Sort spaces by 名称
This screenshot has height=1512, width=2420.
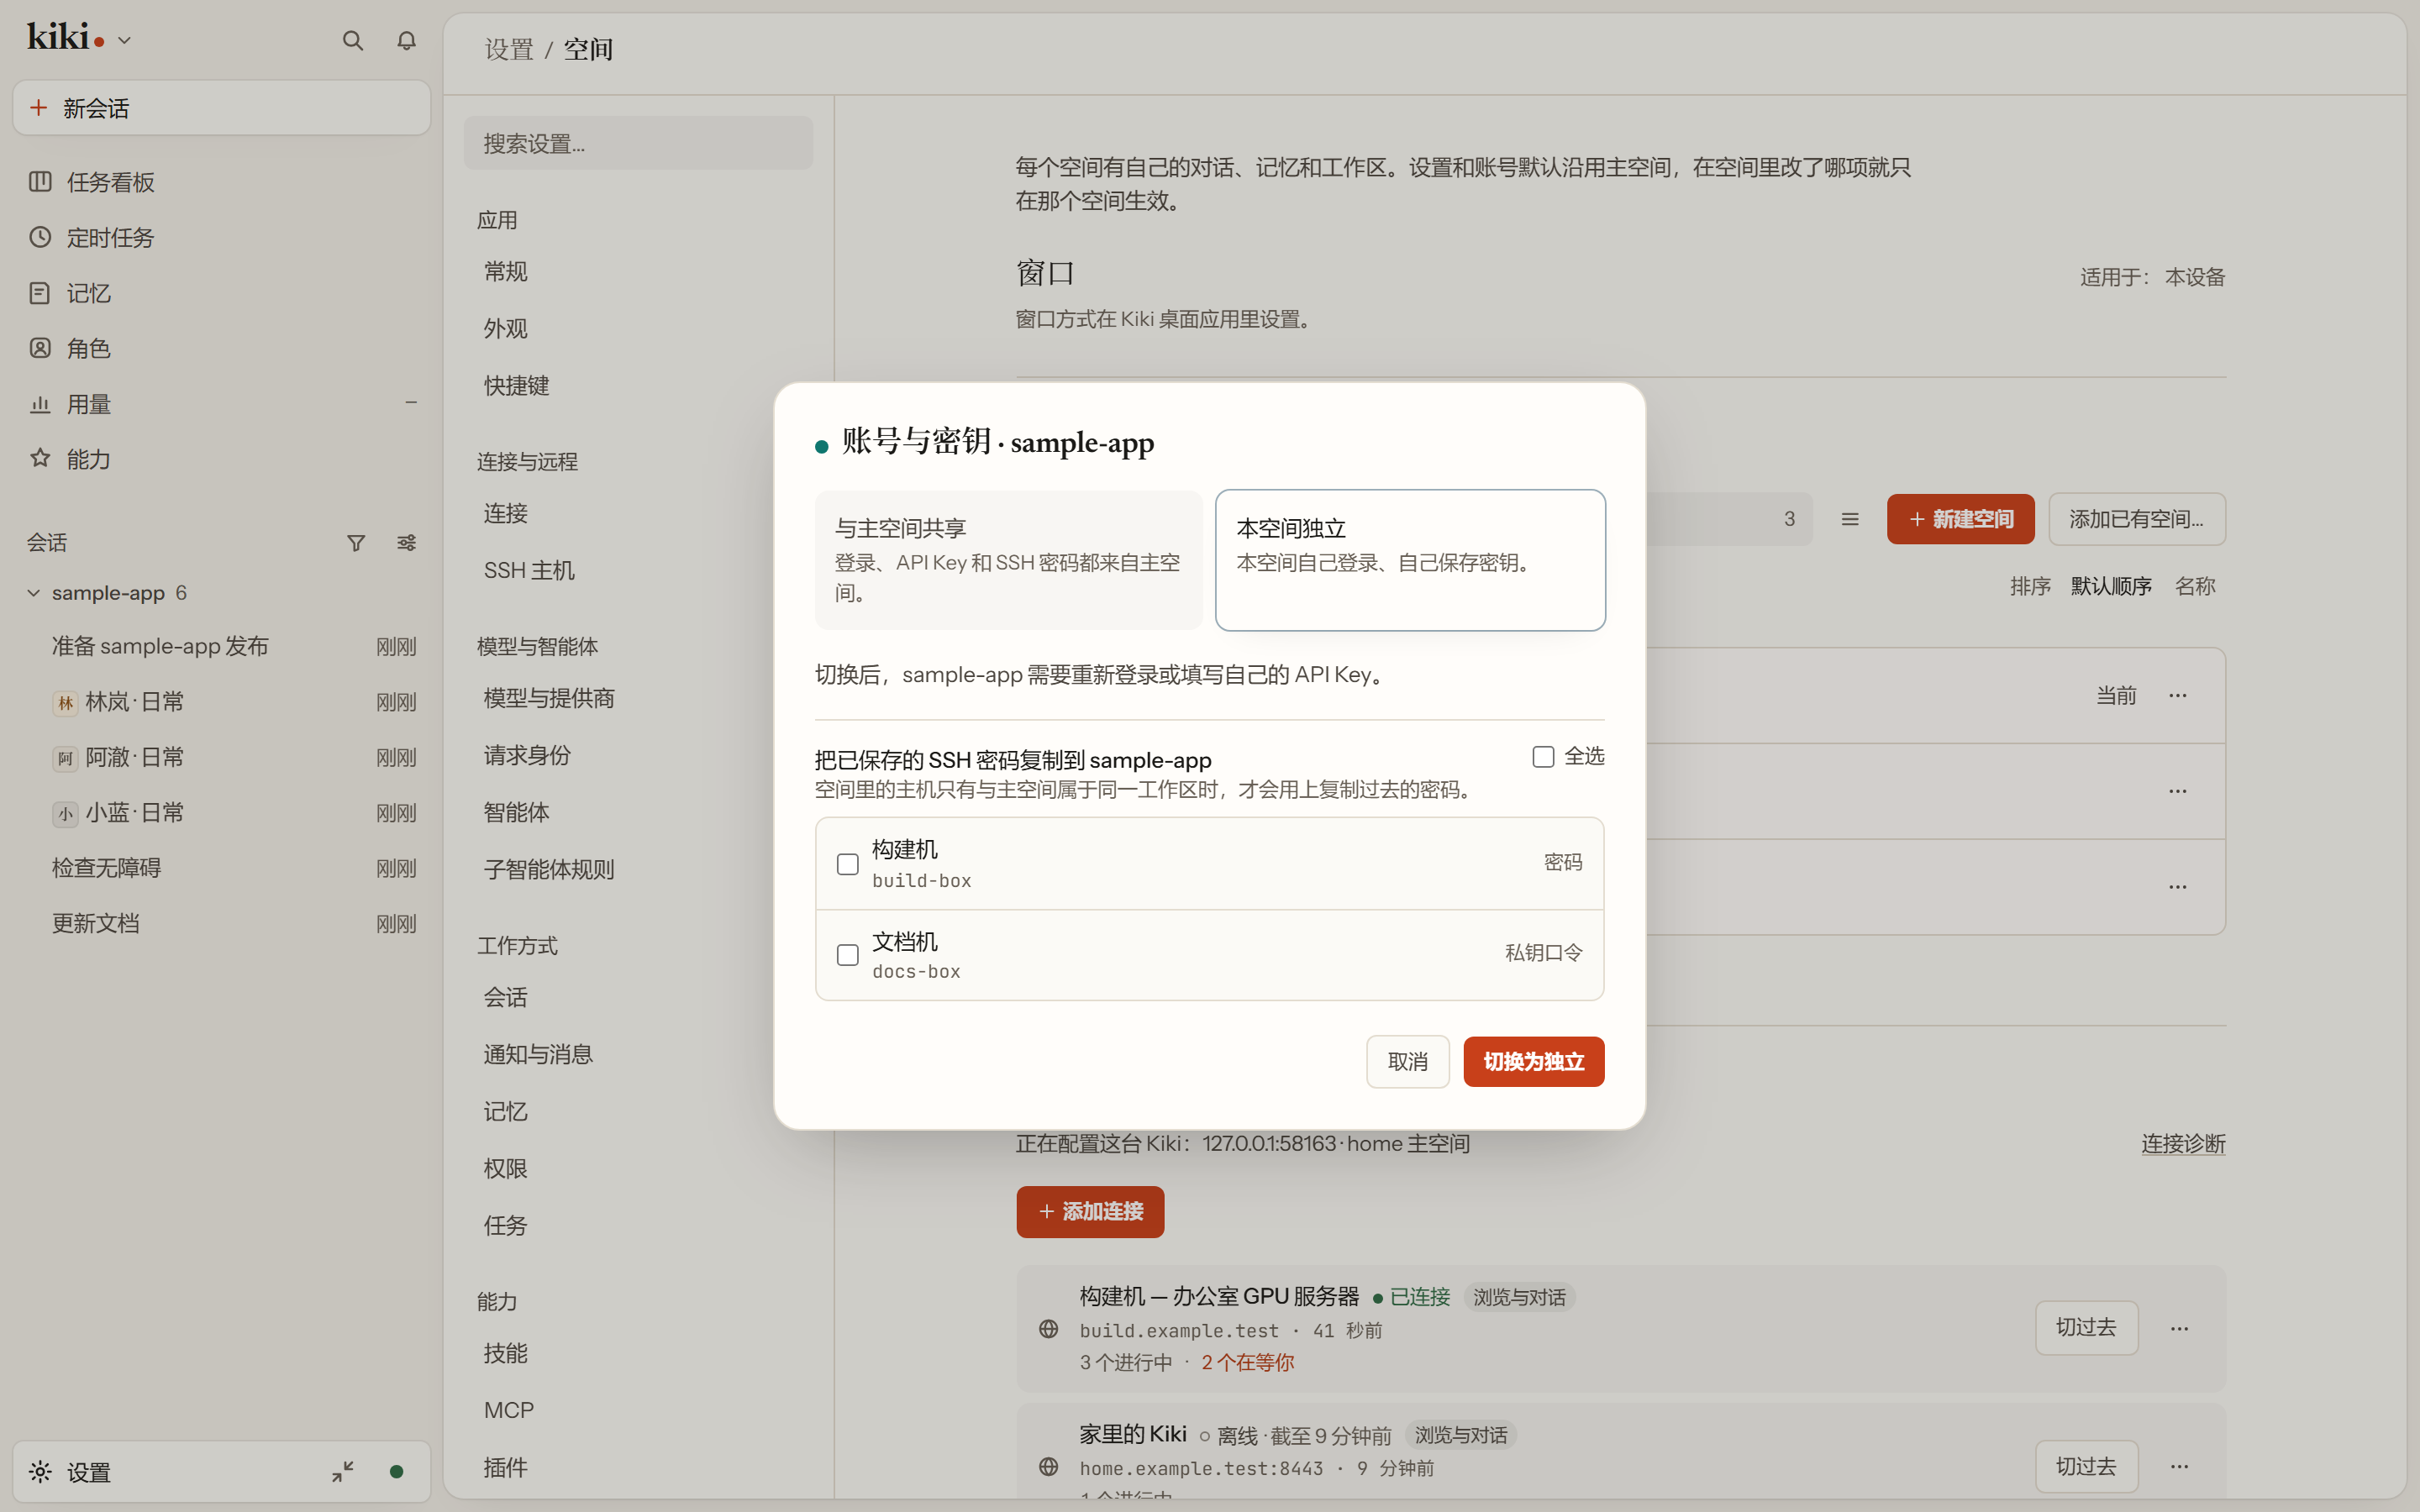click(x=2195, y=586)
